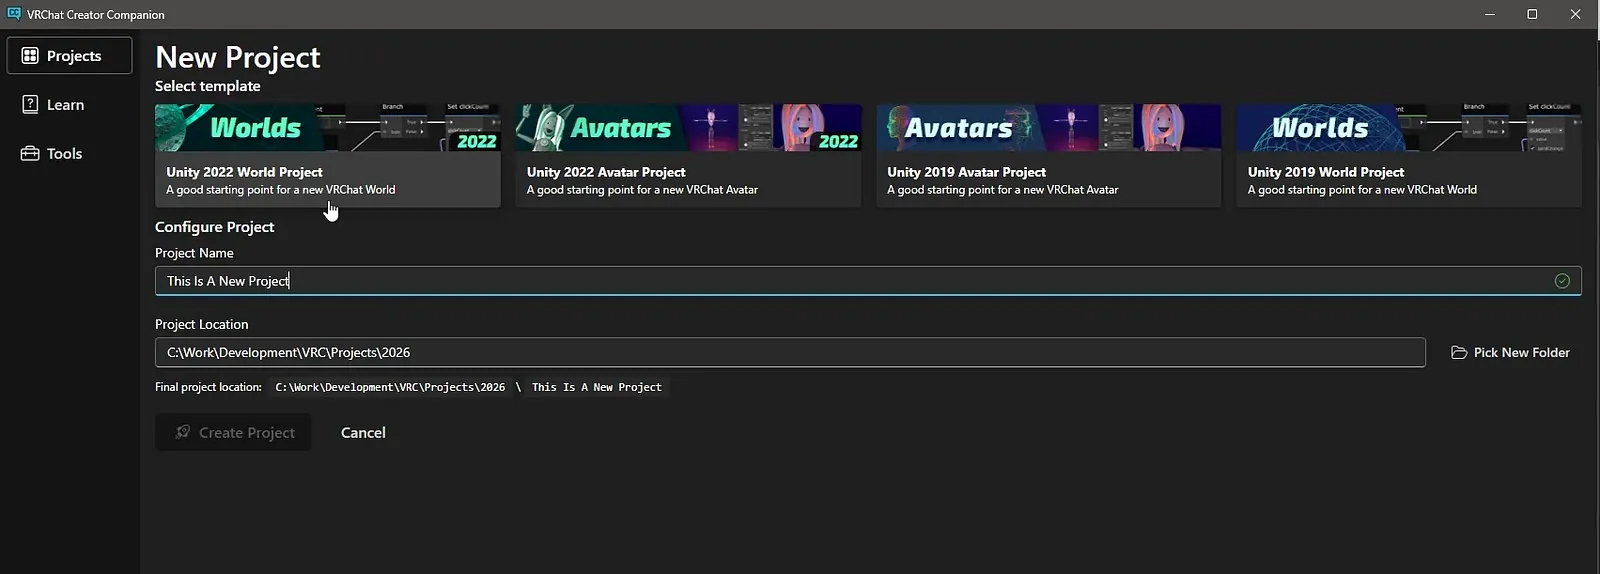The height and width of the screenshot is (574, 1600).
Task: Open the Projects sidebar section
Action: 69,56
